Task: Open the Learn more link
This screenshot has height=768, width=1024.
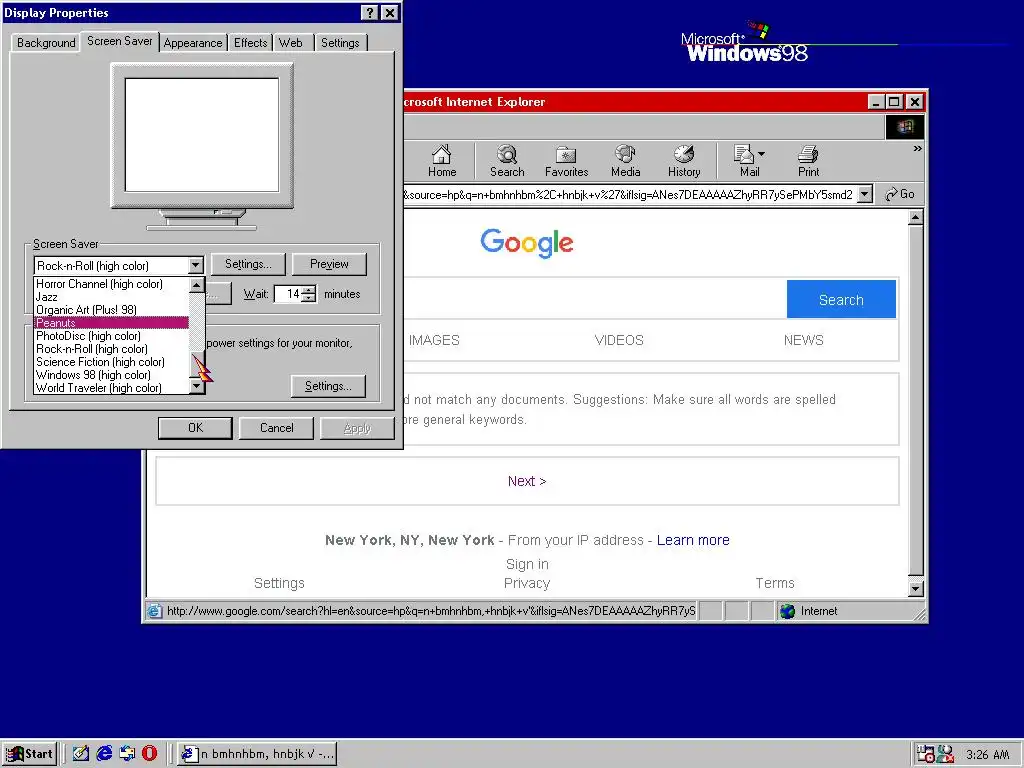Action: tap(693, 540)
